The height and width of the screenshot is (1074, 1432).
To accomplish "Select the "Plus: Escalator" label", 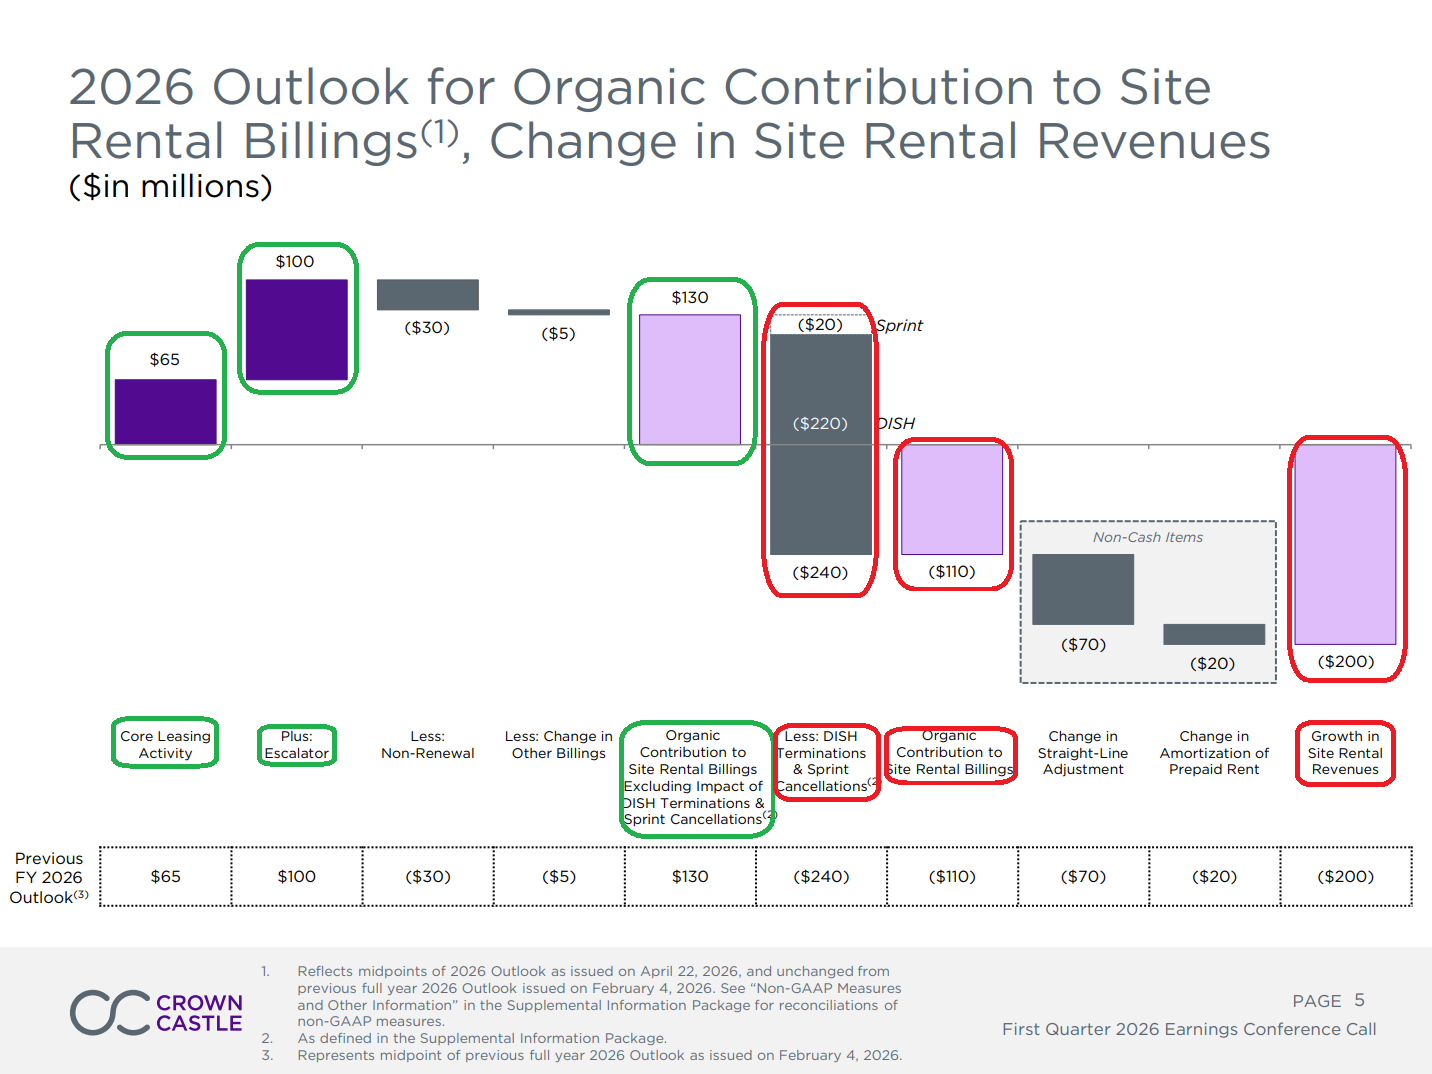I will (296, 745).
